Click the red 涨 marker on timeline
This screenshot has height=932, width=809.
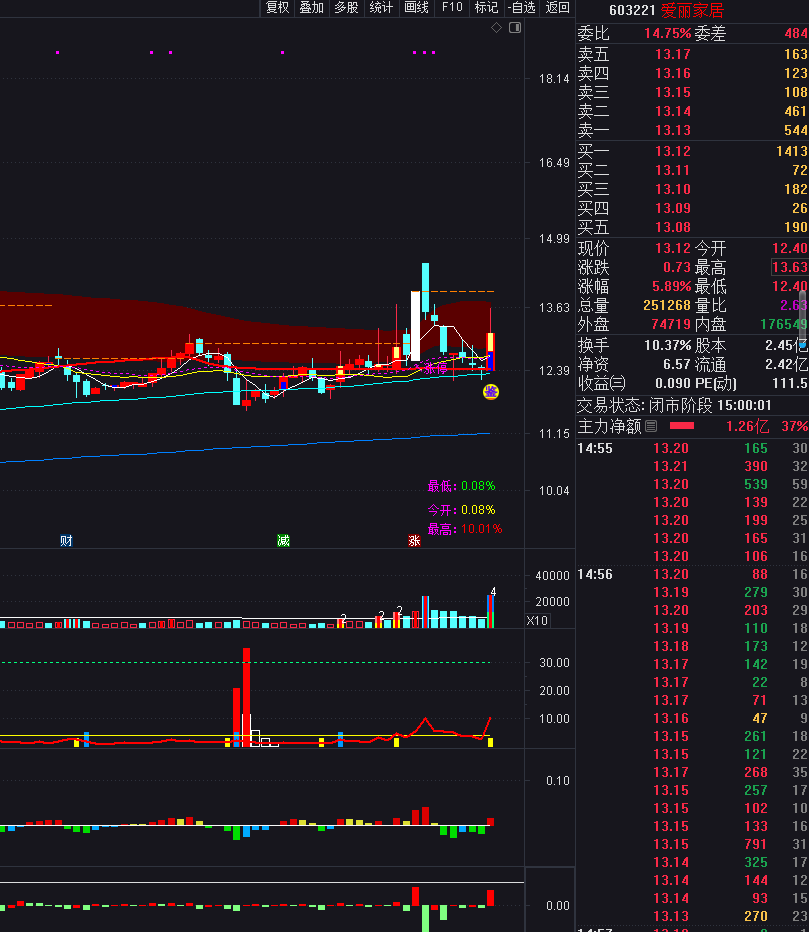click(x=413, y=541)
